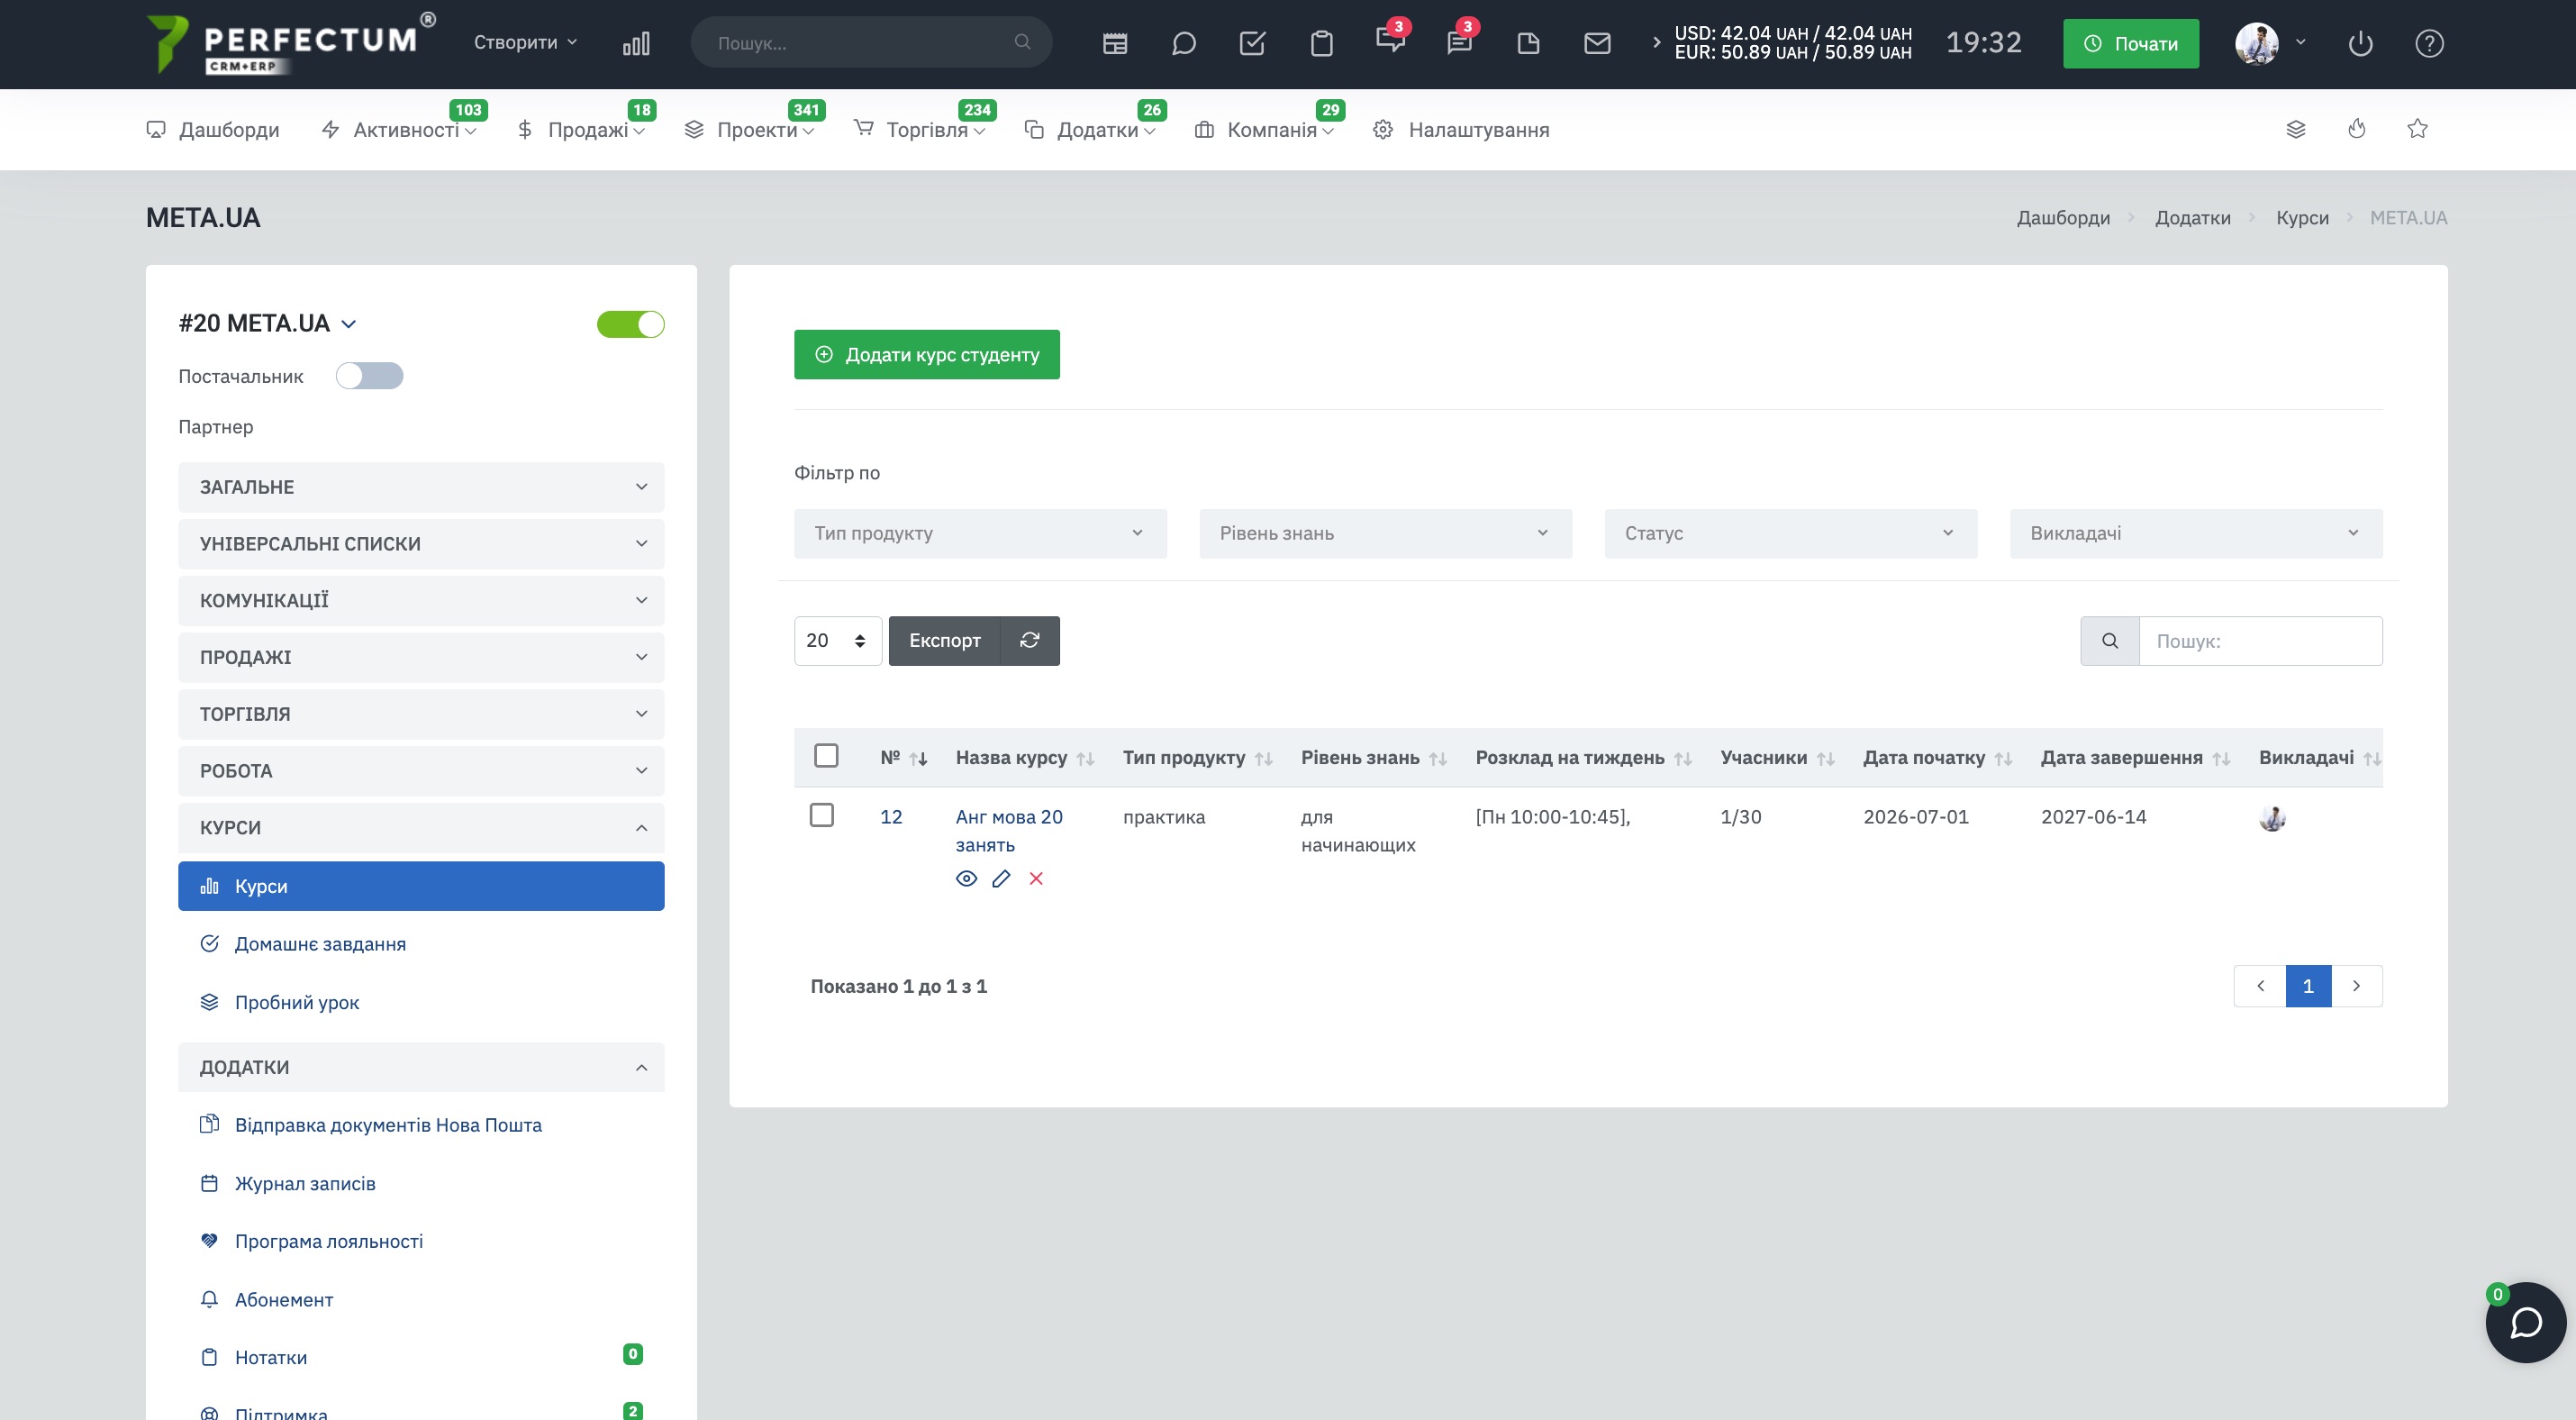The image size is (2576, 1420).
Task: Change the rows-per-page selector showing 20
Action: click(x=838, y=640)
